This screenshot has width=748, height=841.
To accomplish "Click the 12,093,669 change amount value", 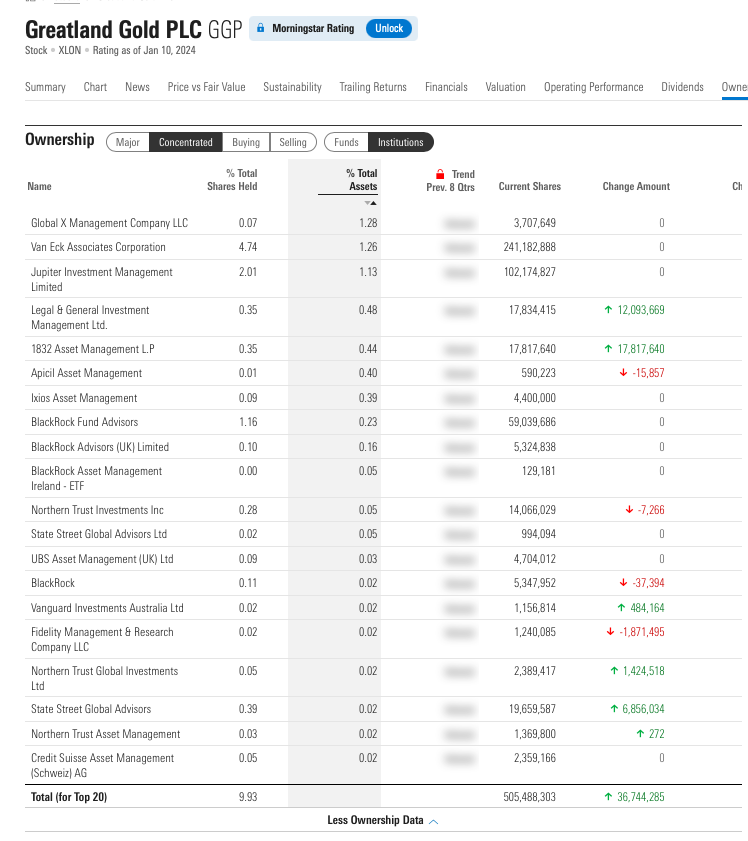I will (641, 309).
